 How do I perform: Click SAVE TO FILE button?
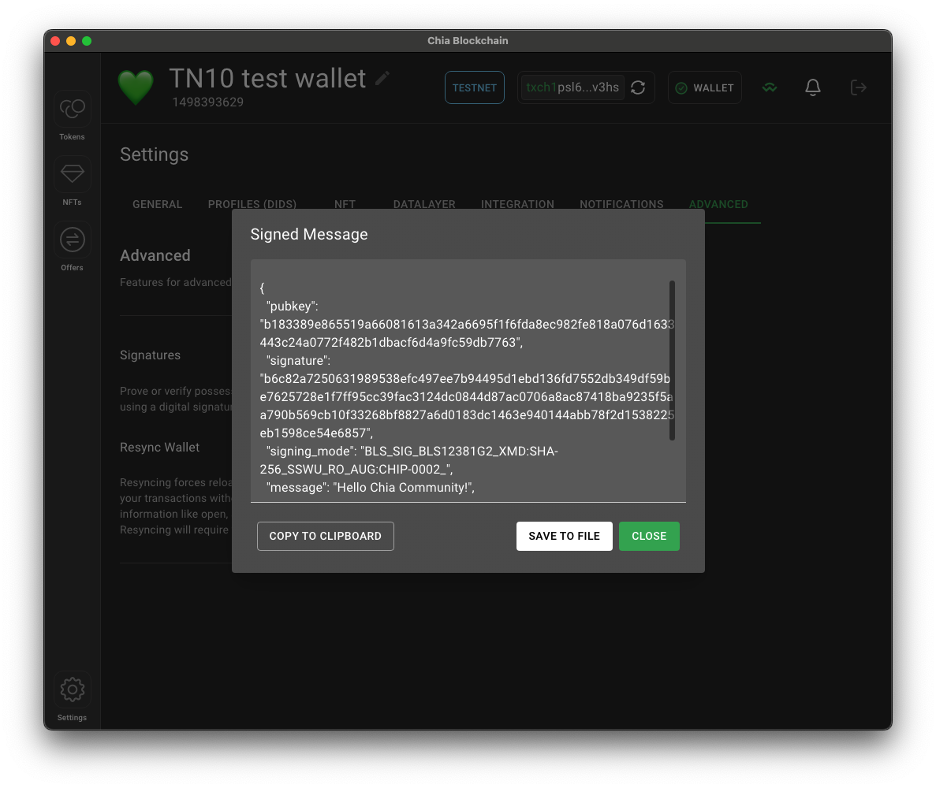[564, 536]
